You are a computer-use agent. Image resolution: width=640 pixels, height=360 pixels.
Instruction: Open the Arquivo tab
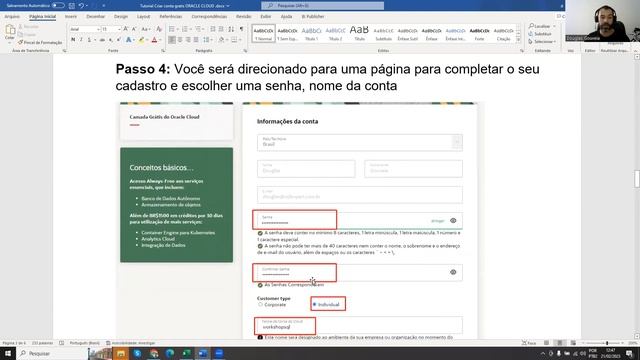tap(12, 17)
